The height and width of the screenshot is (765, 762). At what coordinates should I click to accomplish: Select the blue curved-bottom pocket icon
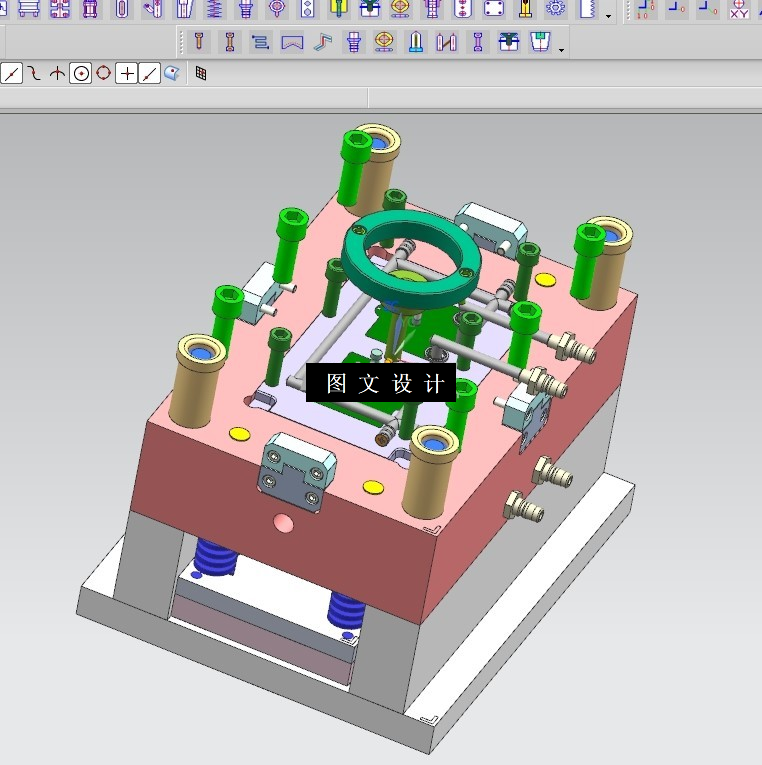[292, 43]
